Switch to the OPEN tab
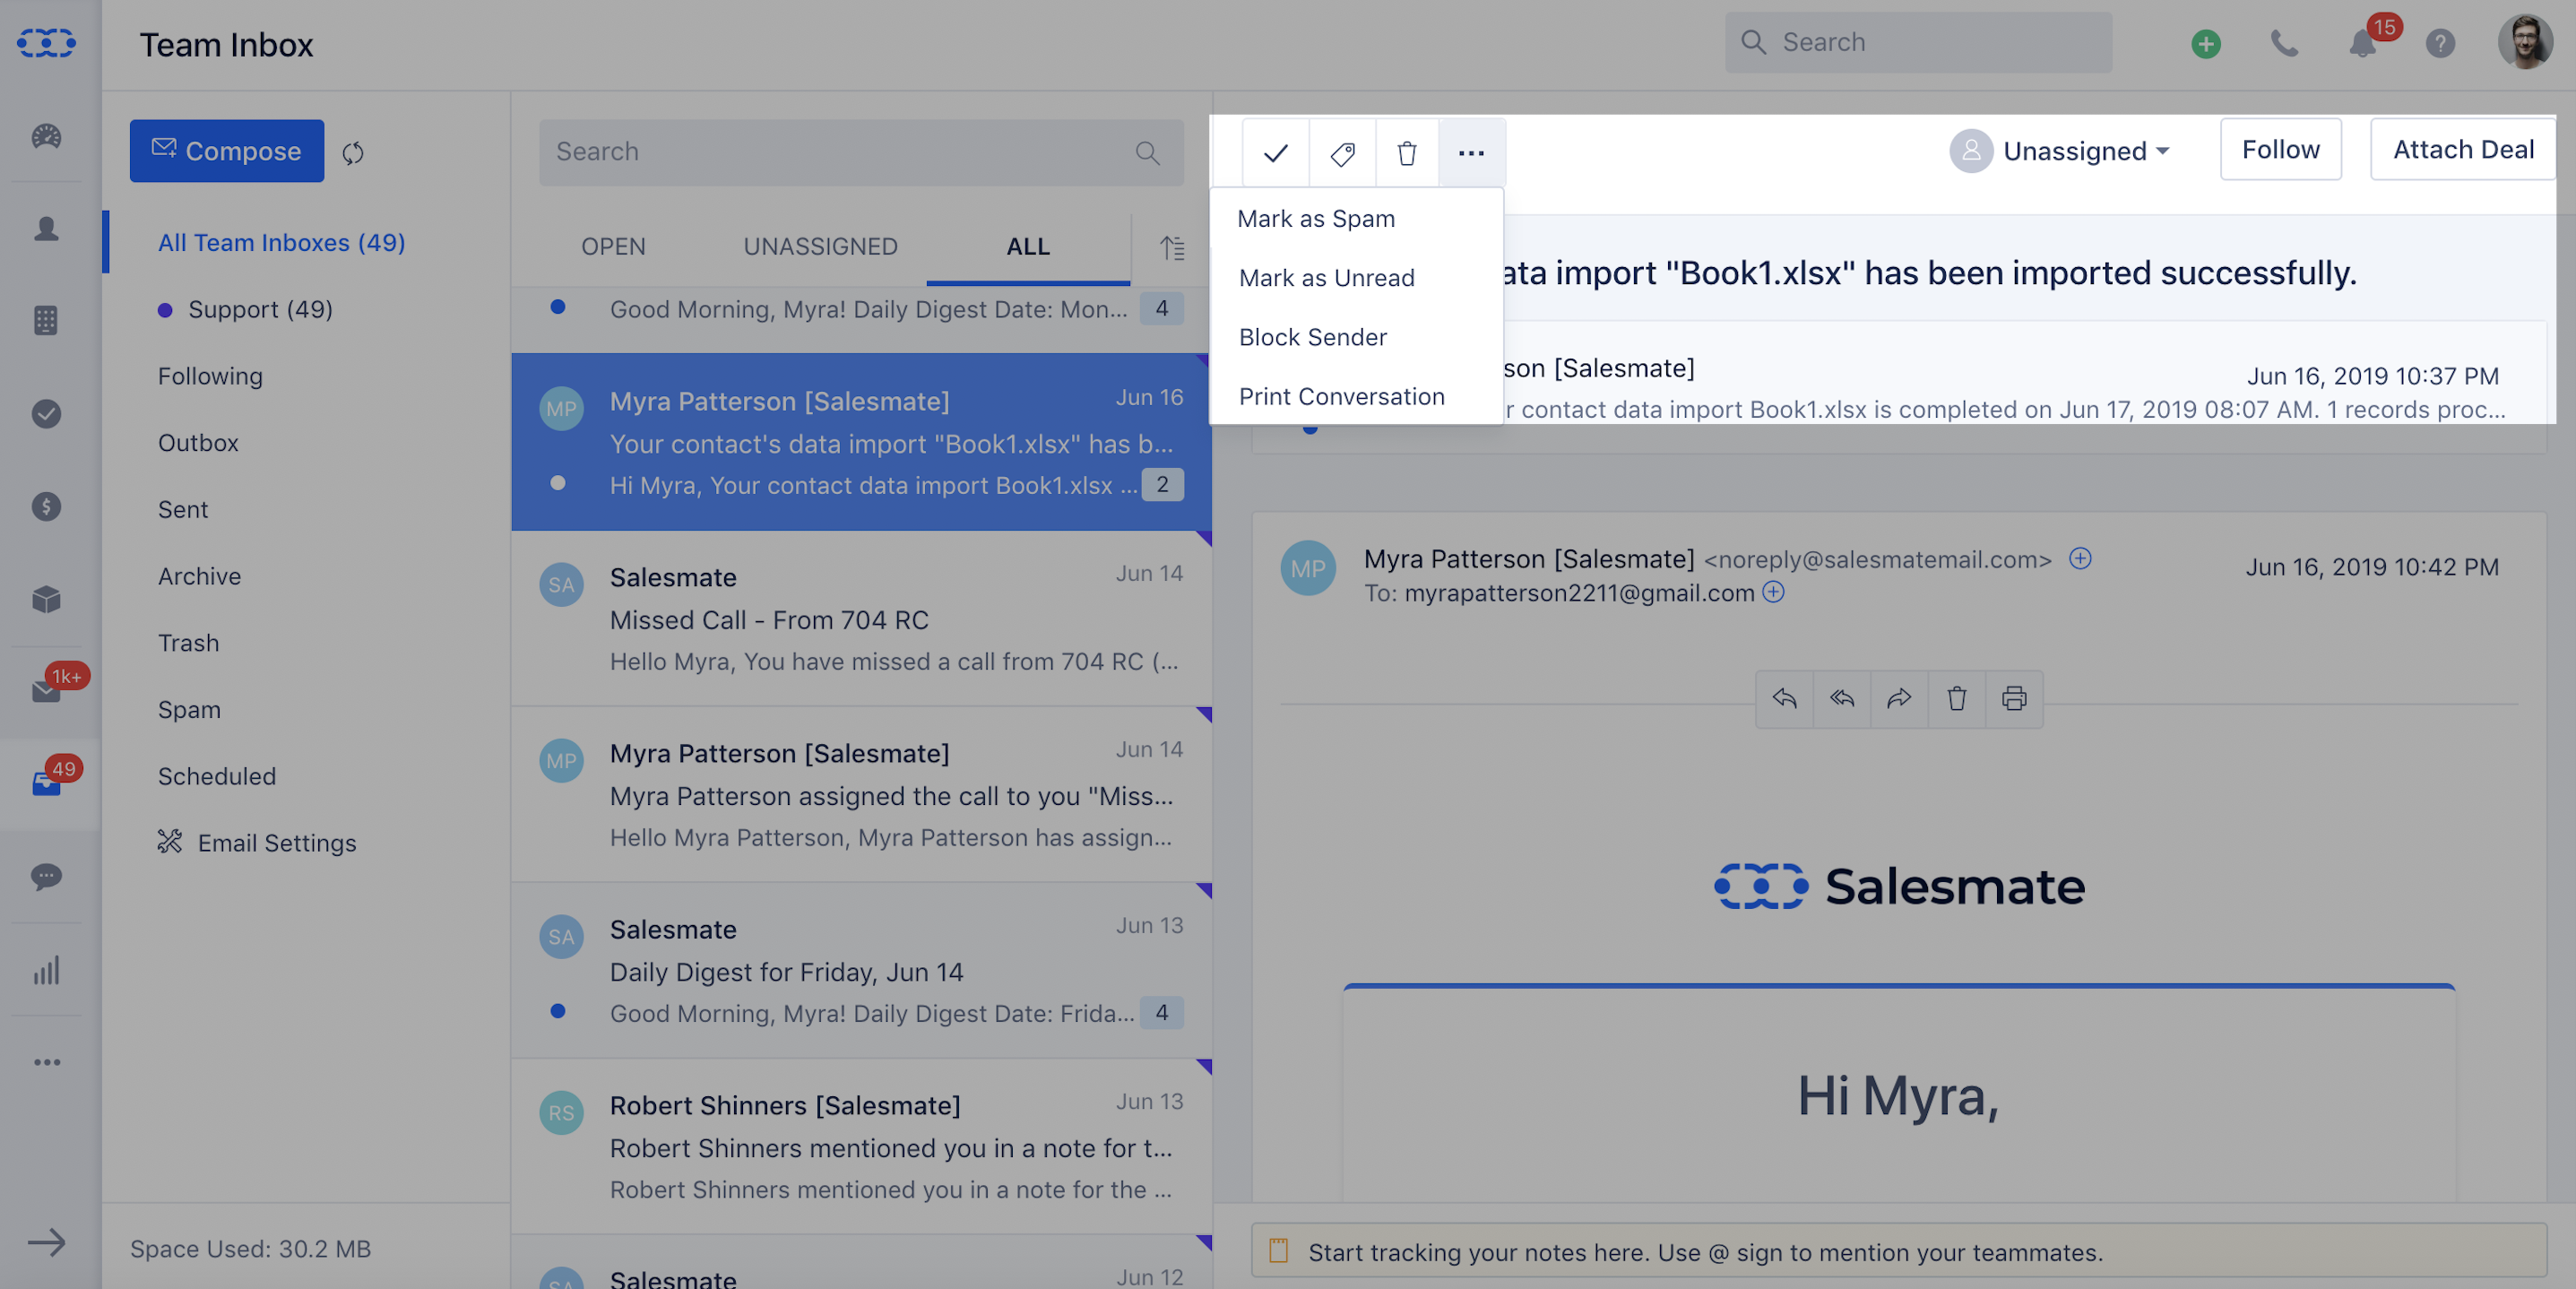The image size is (2576, 1289). [x=613, y=246]
